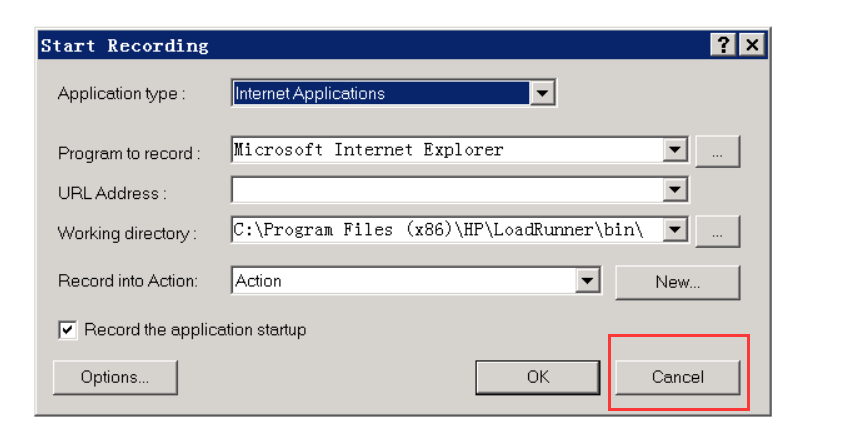Open the Program to record dropdown arrow

tap(676, 150)
